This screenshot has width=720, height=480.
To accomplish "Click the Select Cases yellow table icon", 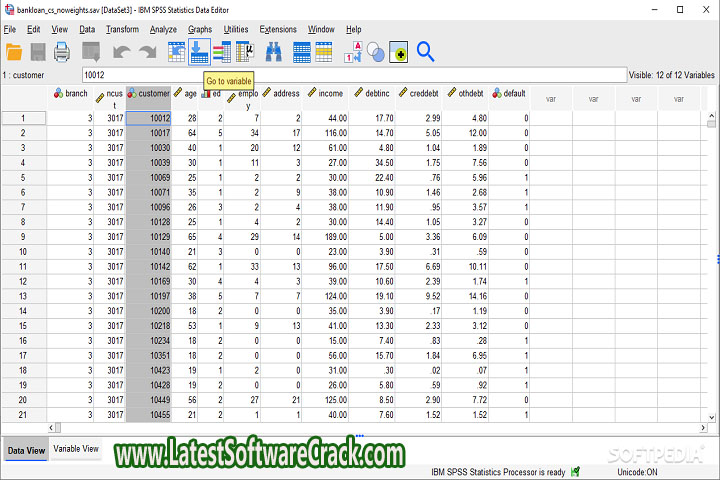I will tap(324, 52).
